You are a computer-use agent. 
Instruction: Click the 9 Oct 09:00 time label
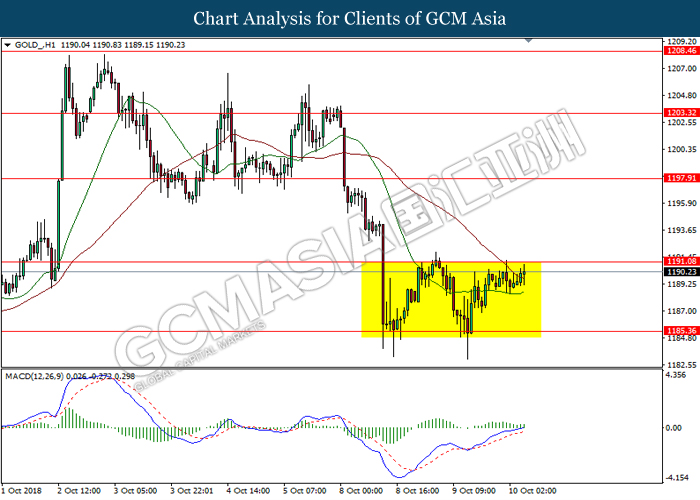pyautogui.click(x=473, y=491)
